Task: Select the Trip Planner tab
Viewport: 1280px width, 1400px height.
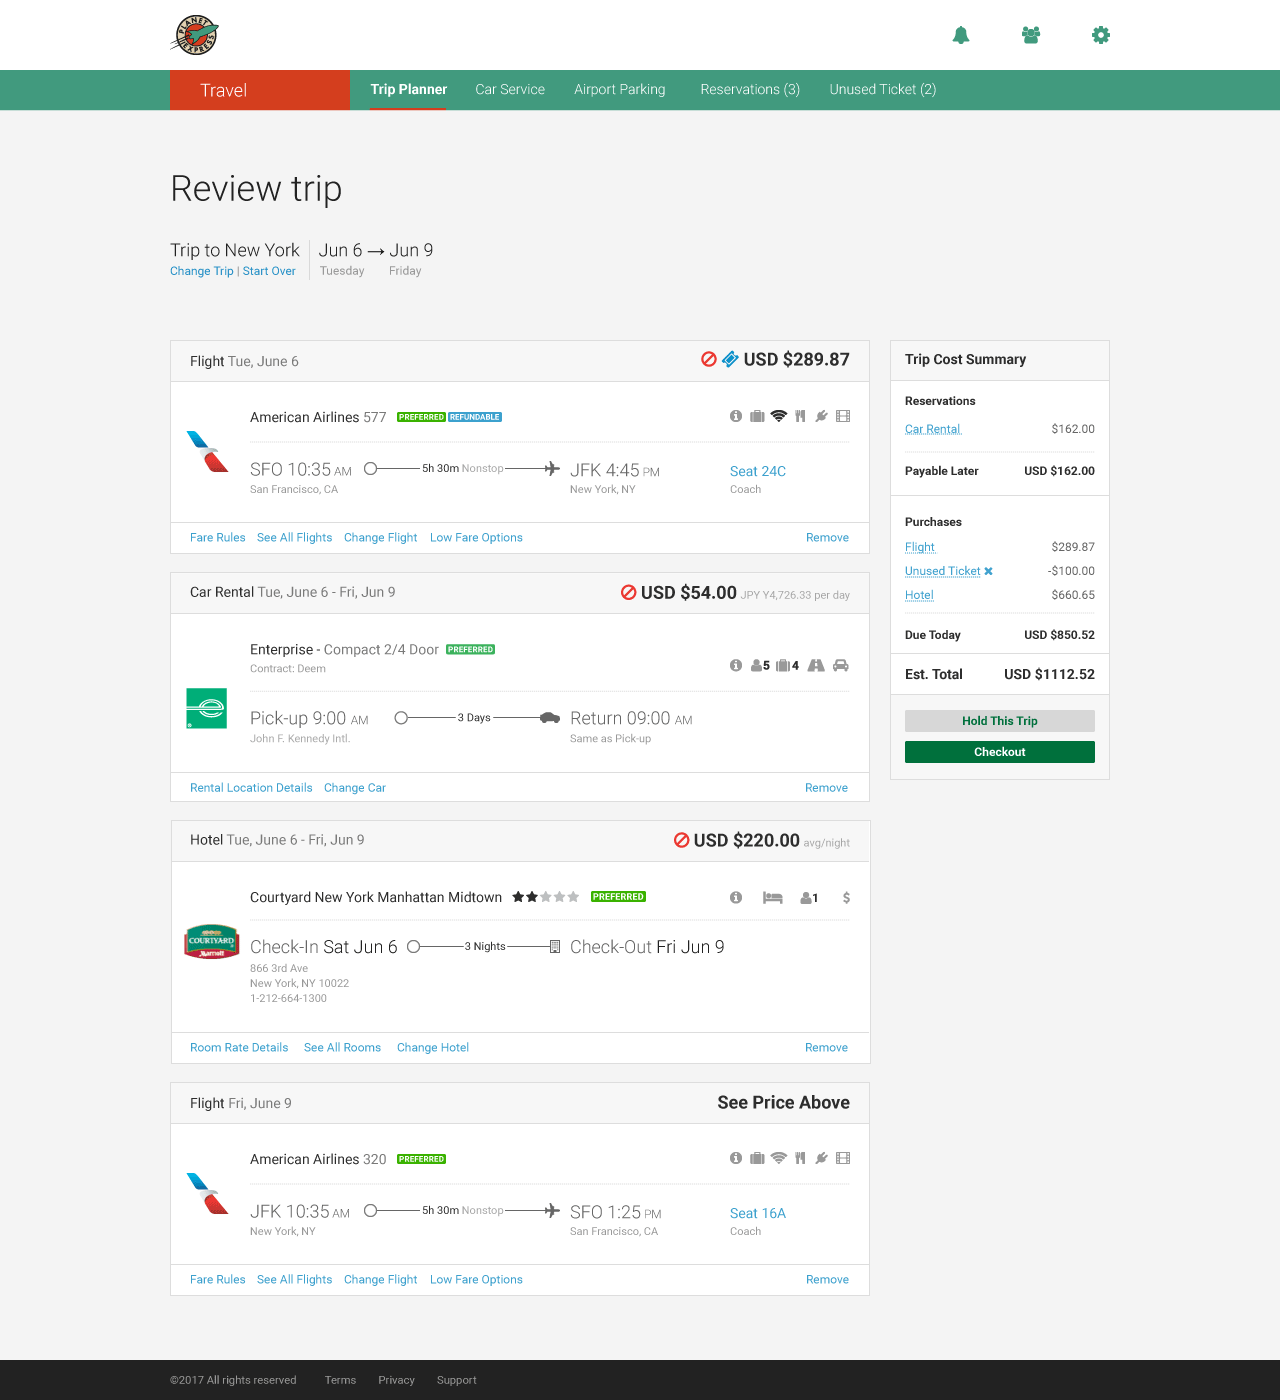Action: 408,89
